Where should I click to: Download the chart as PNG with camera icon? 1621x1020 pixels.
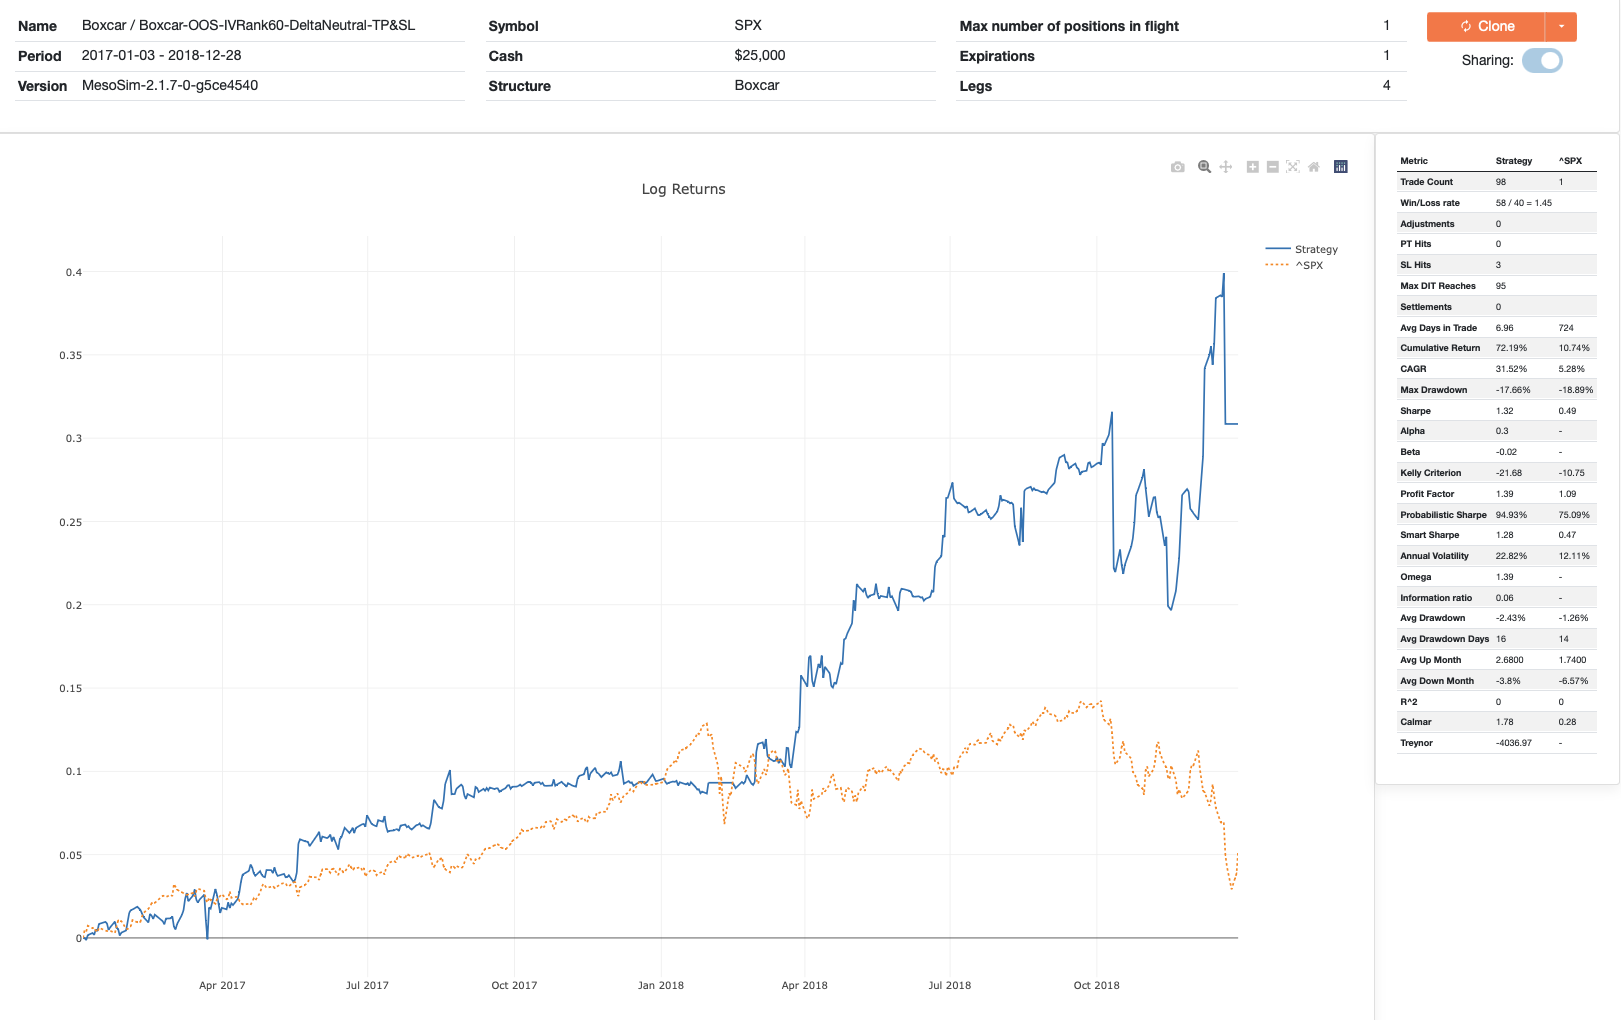pos(1177,167)
